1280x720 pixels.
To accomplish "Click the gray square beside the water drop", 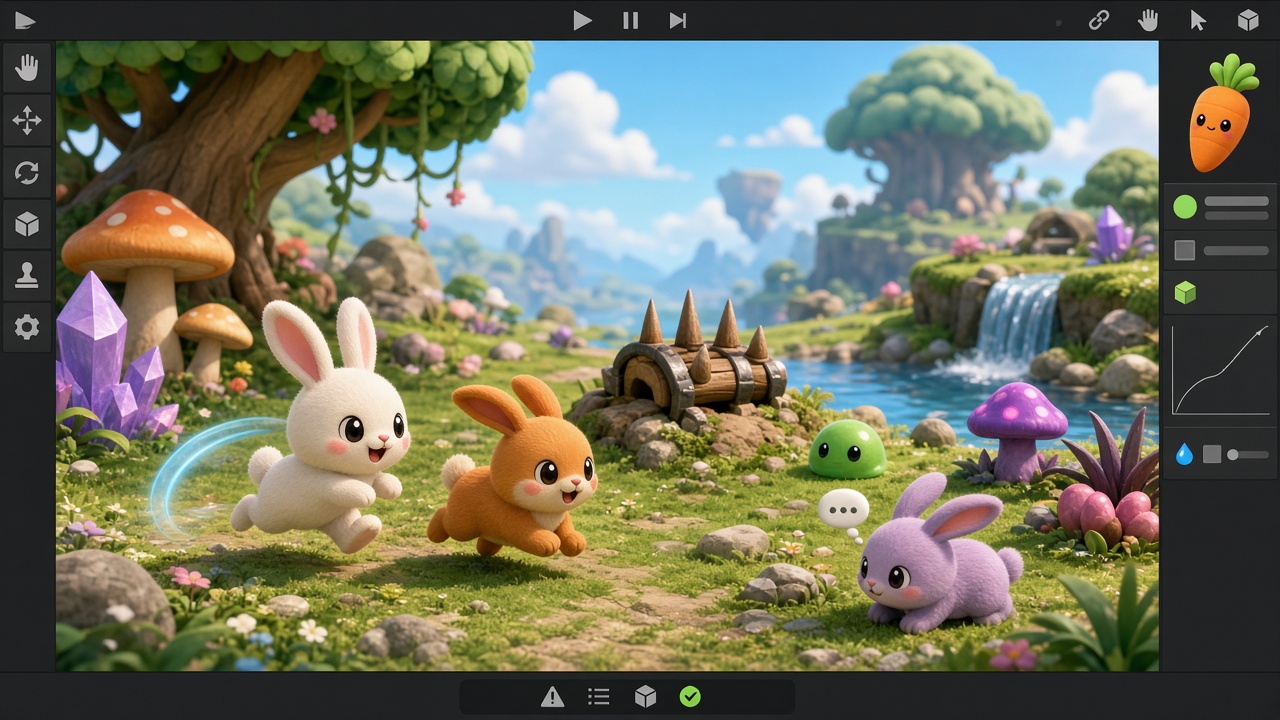I will tap(1212, 454).
